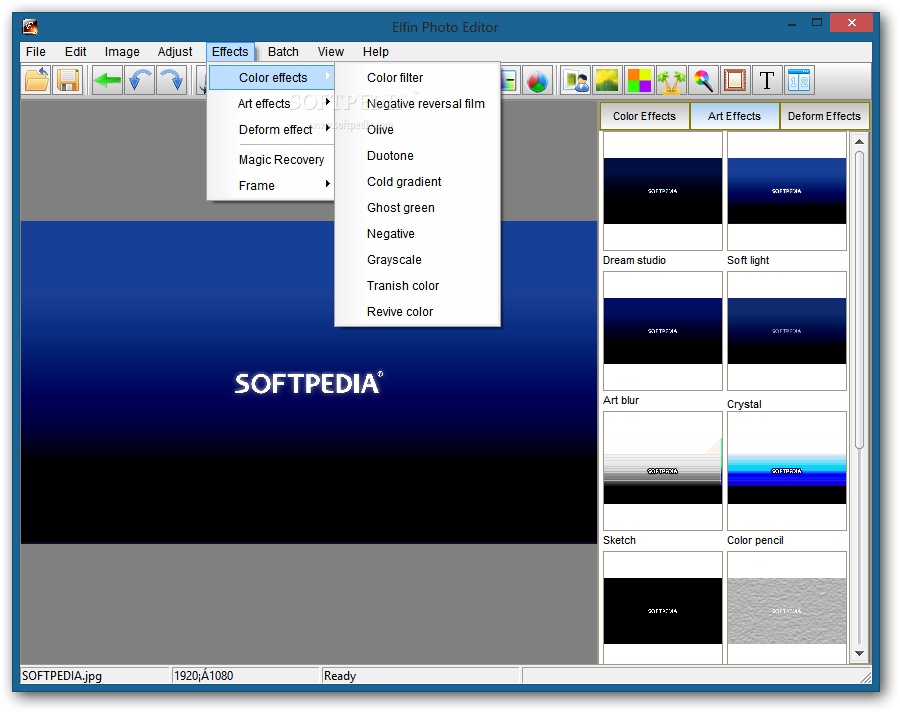Apply the Olive color effect
This screenshot has height=712, width=900.
point(417,130)
